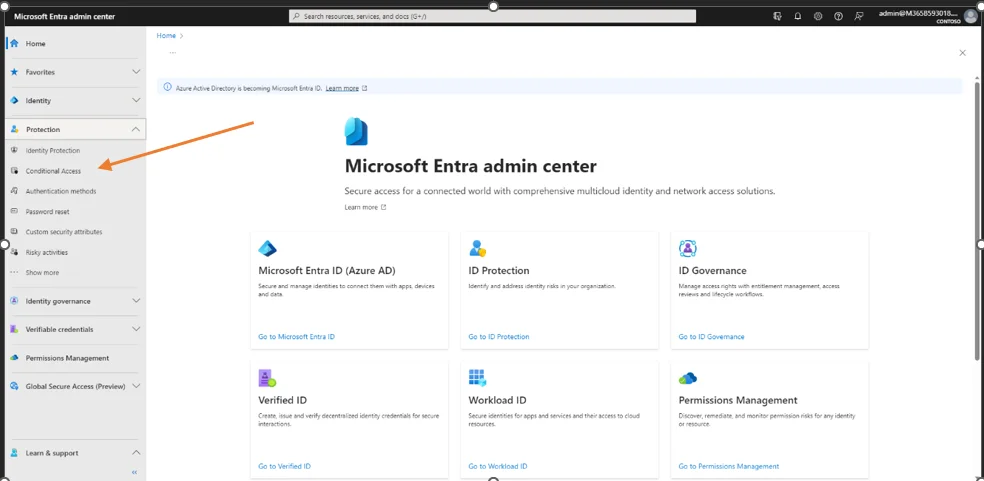The height and width of the screenshot is (481, 984).
Task: Click the help question mark icon
Action: [838, 17]
